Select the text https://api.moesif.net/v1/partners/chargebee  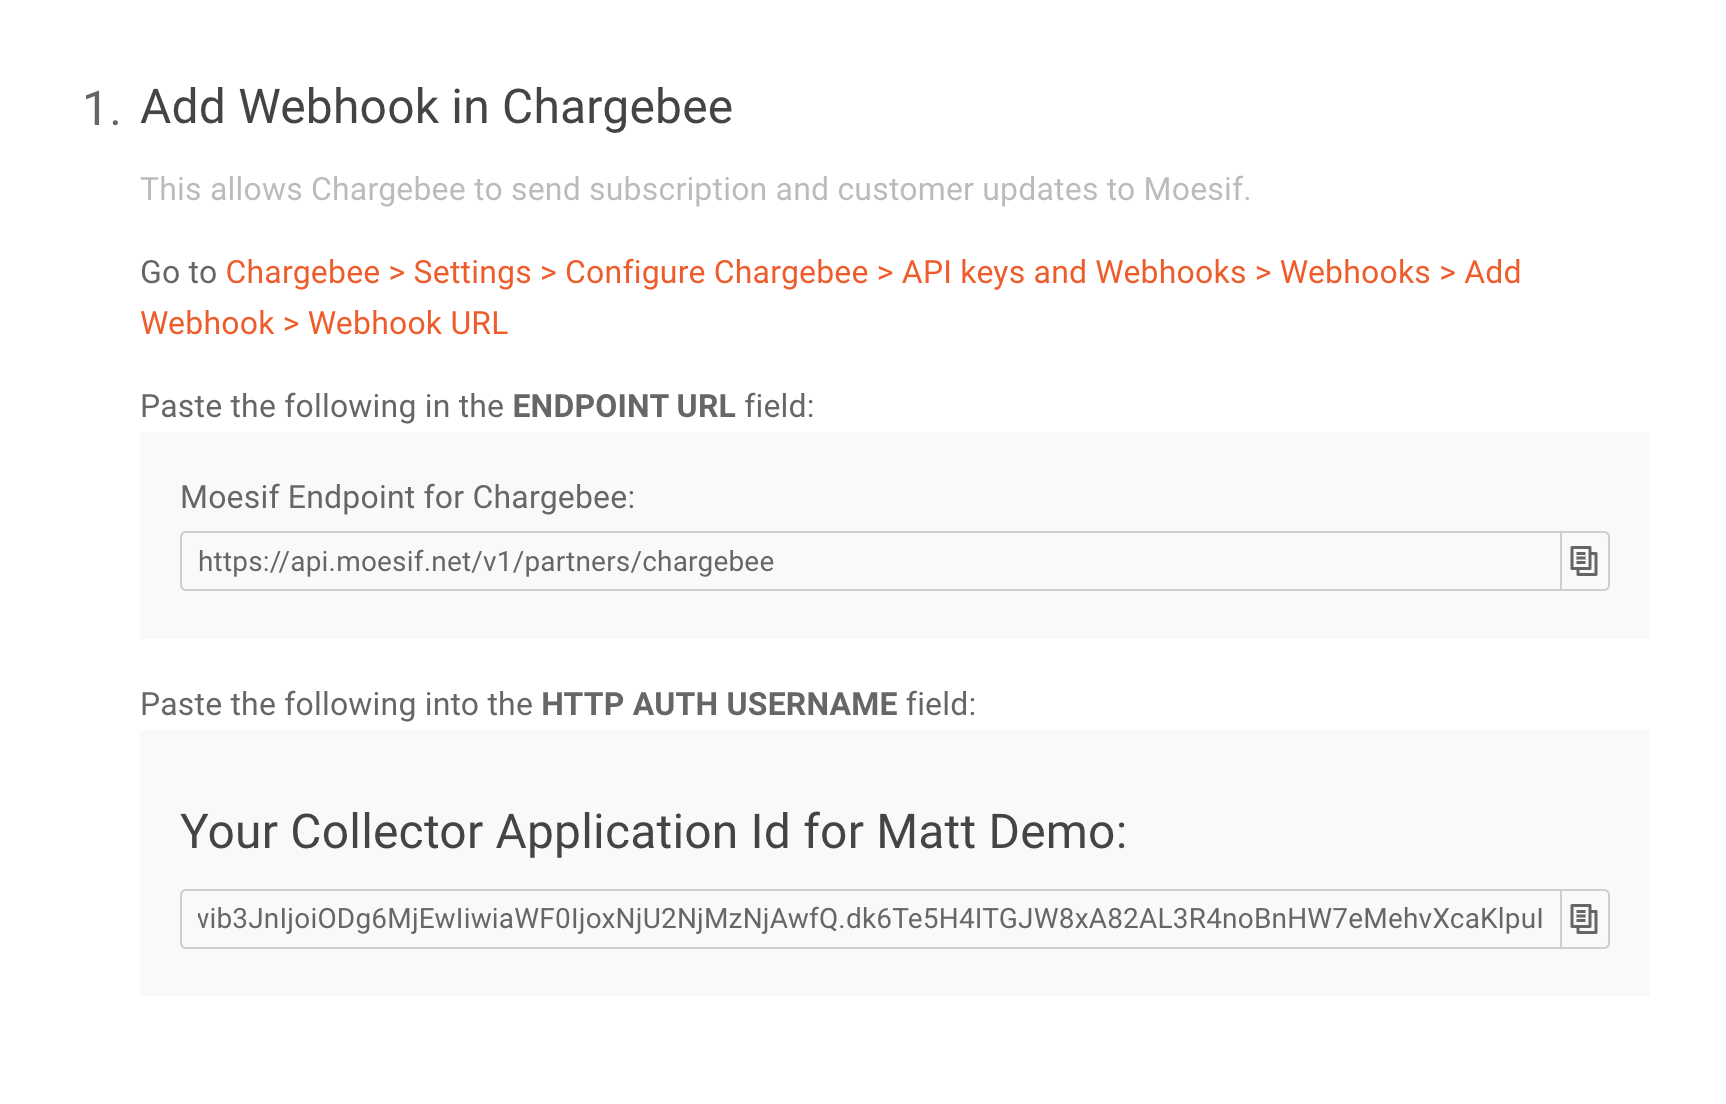point(486,561)
